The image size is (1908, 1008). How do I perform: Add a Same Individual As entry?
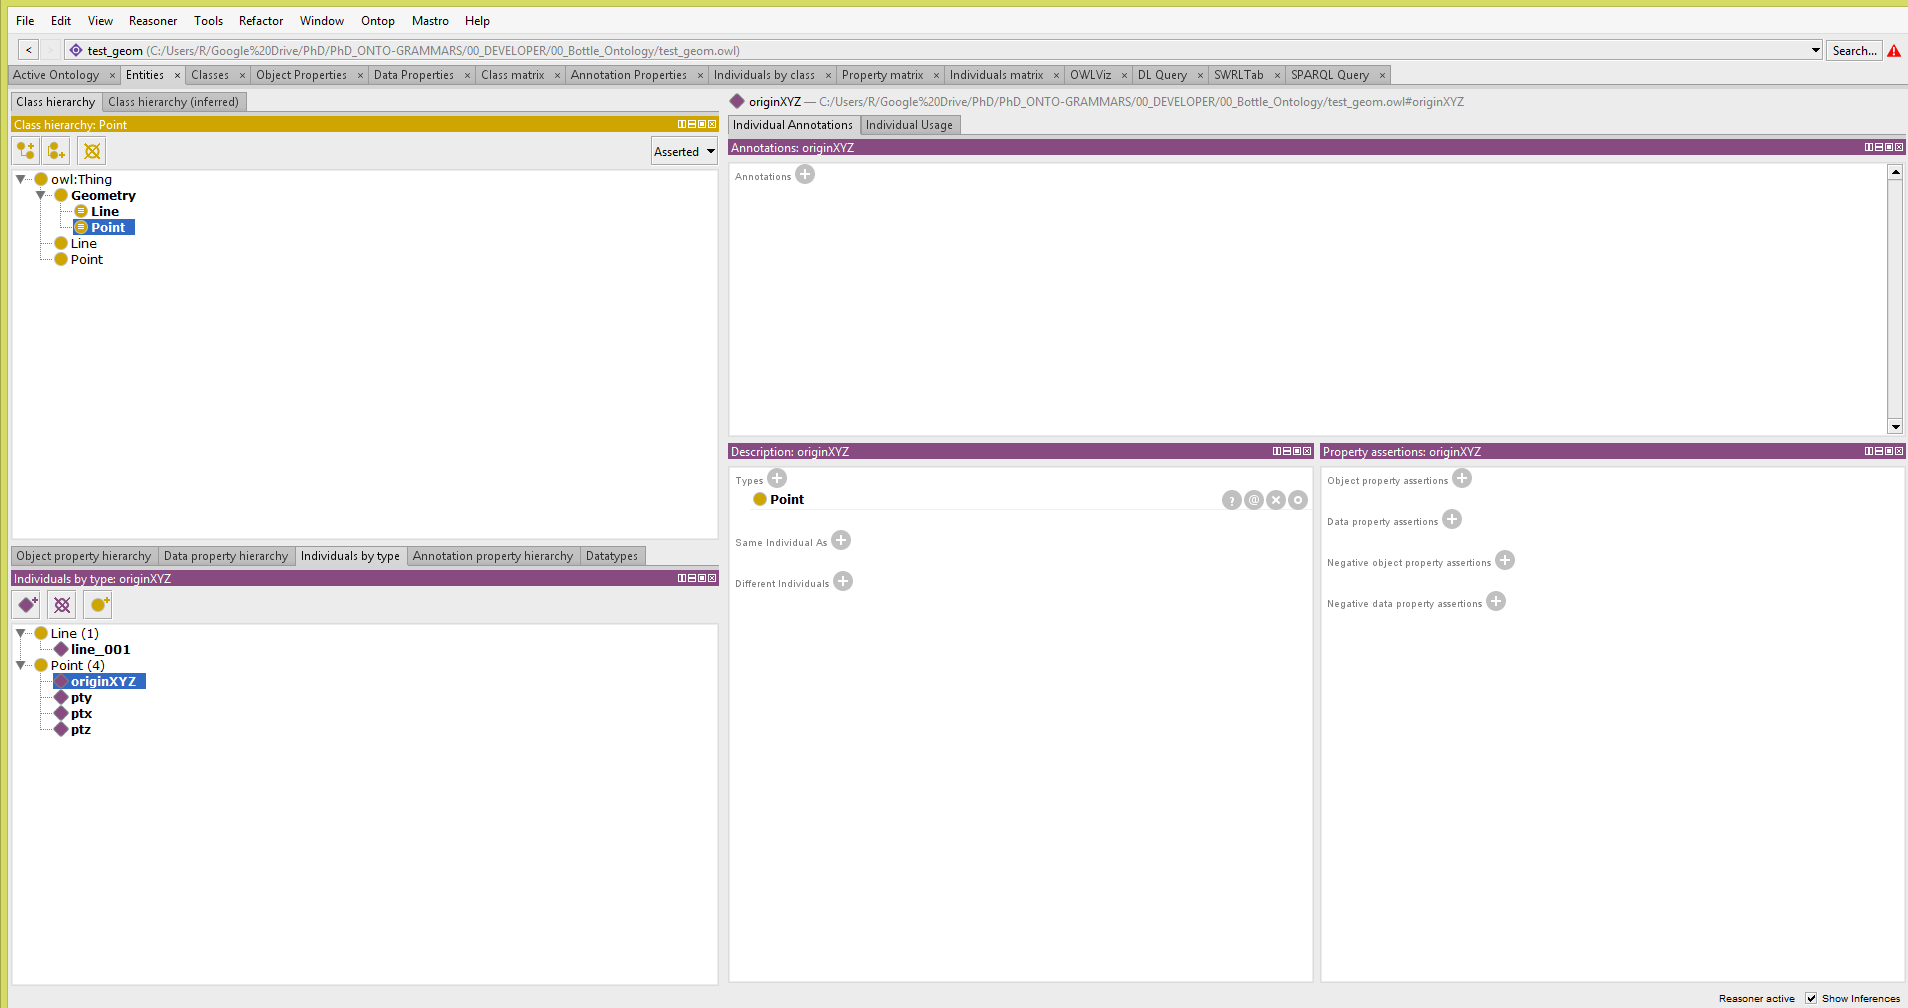(841, 541)
